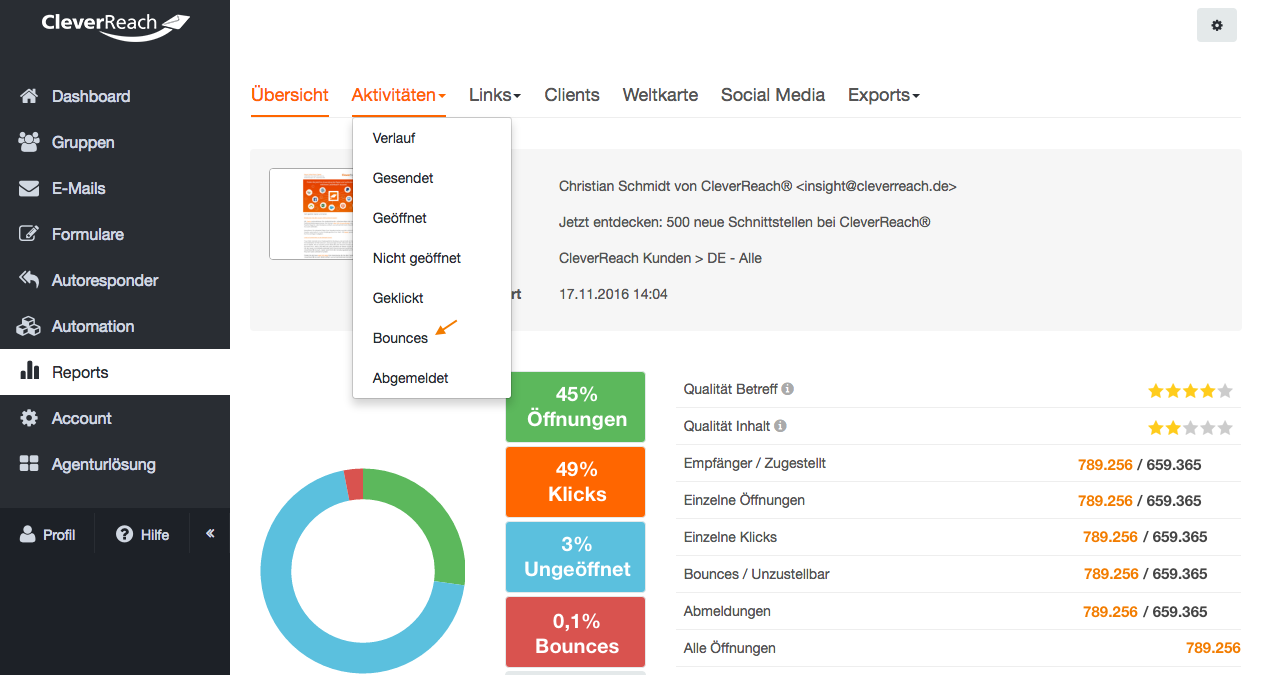This screenshot has width=1269, height=675.
Task: Click the E-Mails envelope icon
Action: pos(29,188)
